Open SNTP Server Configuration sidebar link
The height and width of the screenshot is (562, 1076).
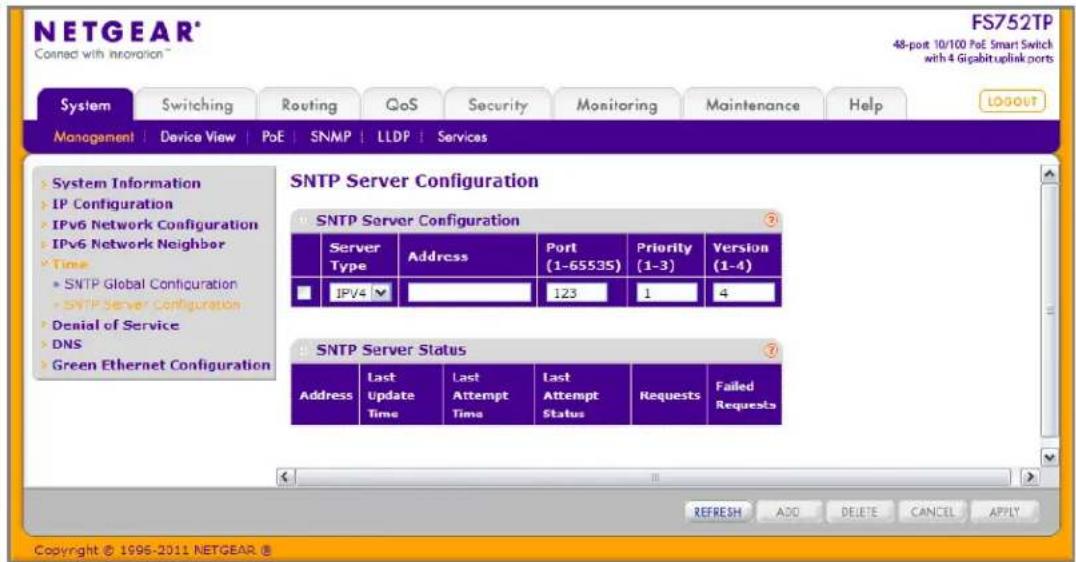(x=152, y=305)
